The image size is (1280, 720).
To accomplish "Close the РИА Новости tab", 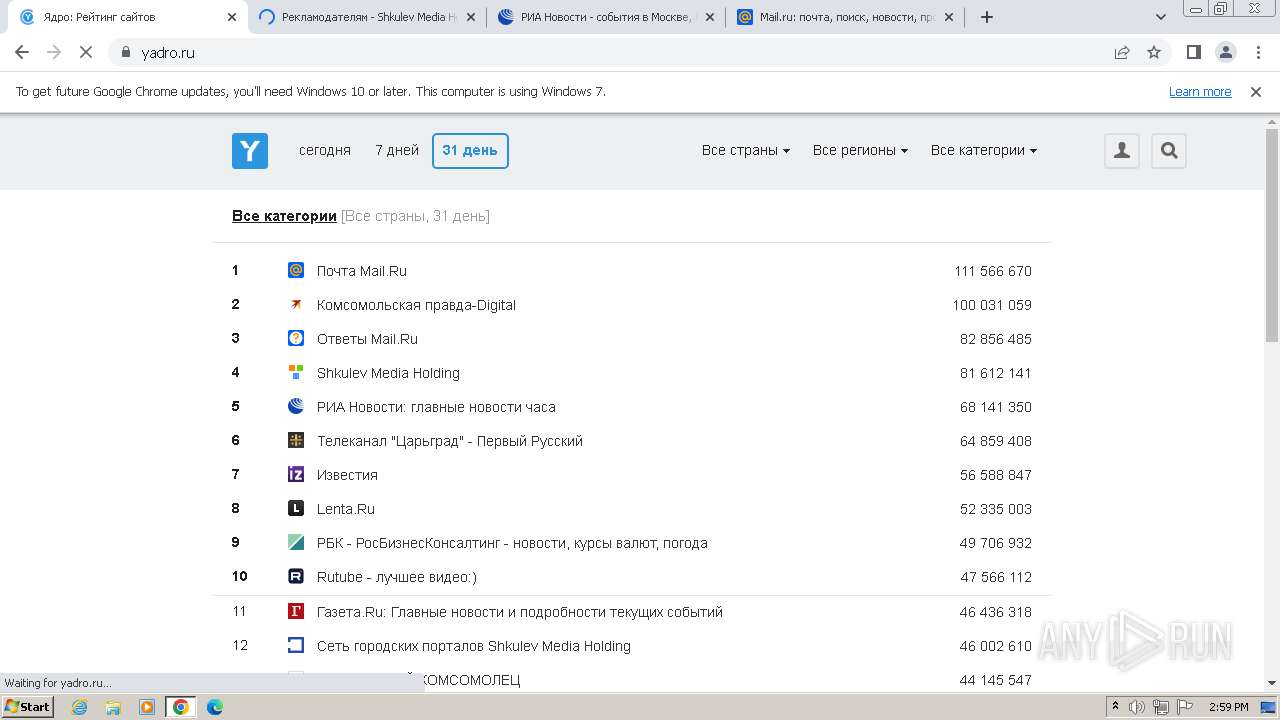I will (710, 17).
